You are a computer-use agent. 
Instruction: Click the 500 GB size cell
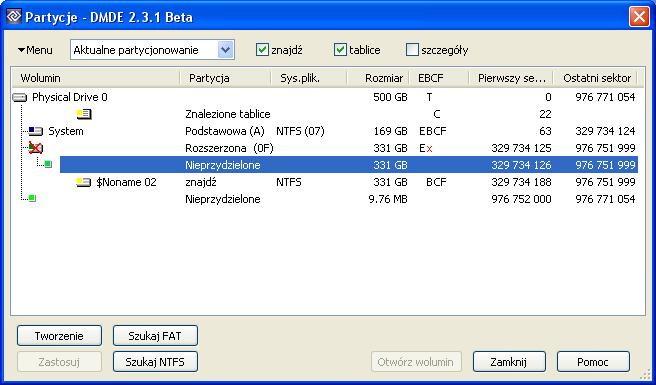tap(390, 98)
